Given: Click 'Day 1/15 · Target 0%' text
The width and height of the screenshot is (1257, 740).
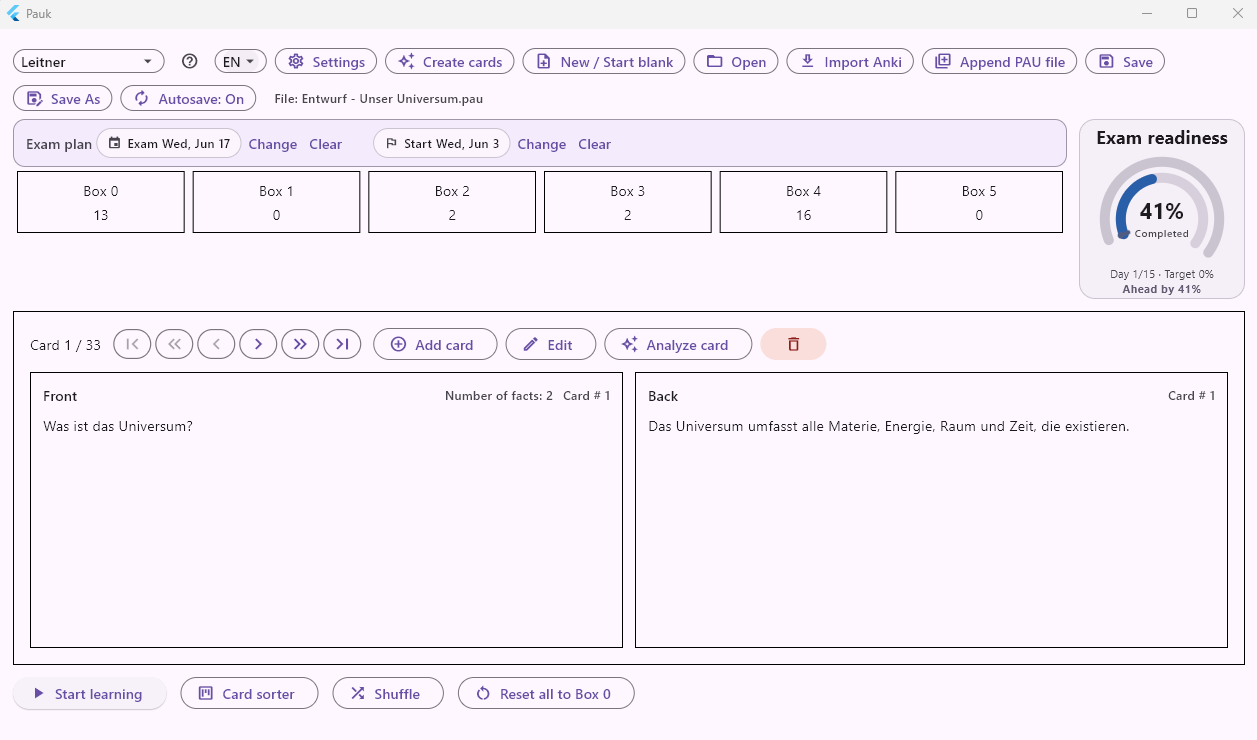Looking at the screenshot, I should (x=1161, y=274).
